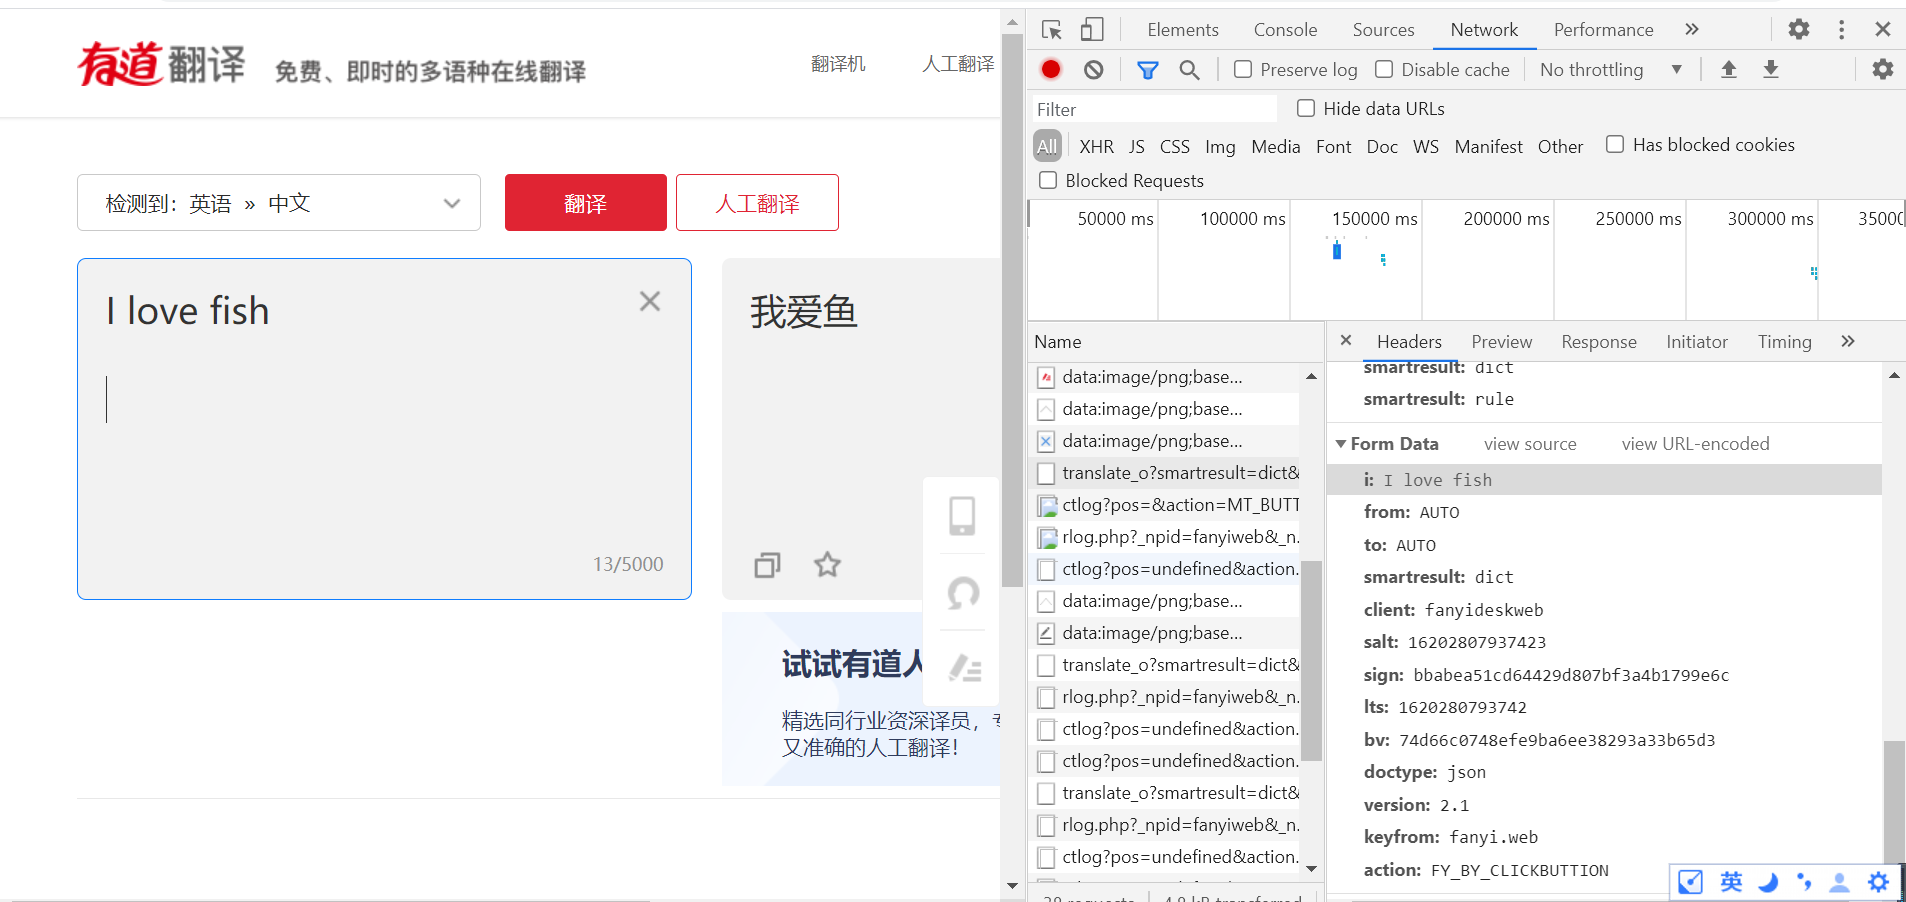Click view source link
The image size is (1906, 902).
click(x=1530, y=444)
